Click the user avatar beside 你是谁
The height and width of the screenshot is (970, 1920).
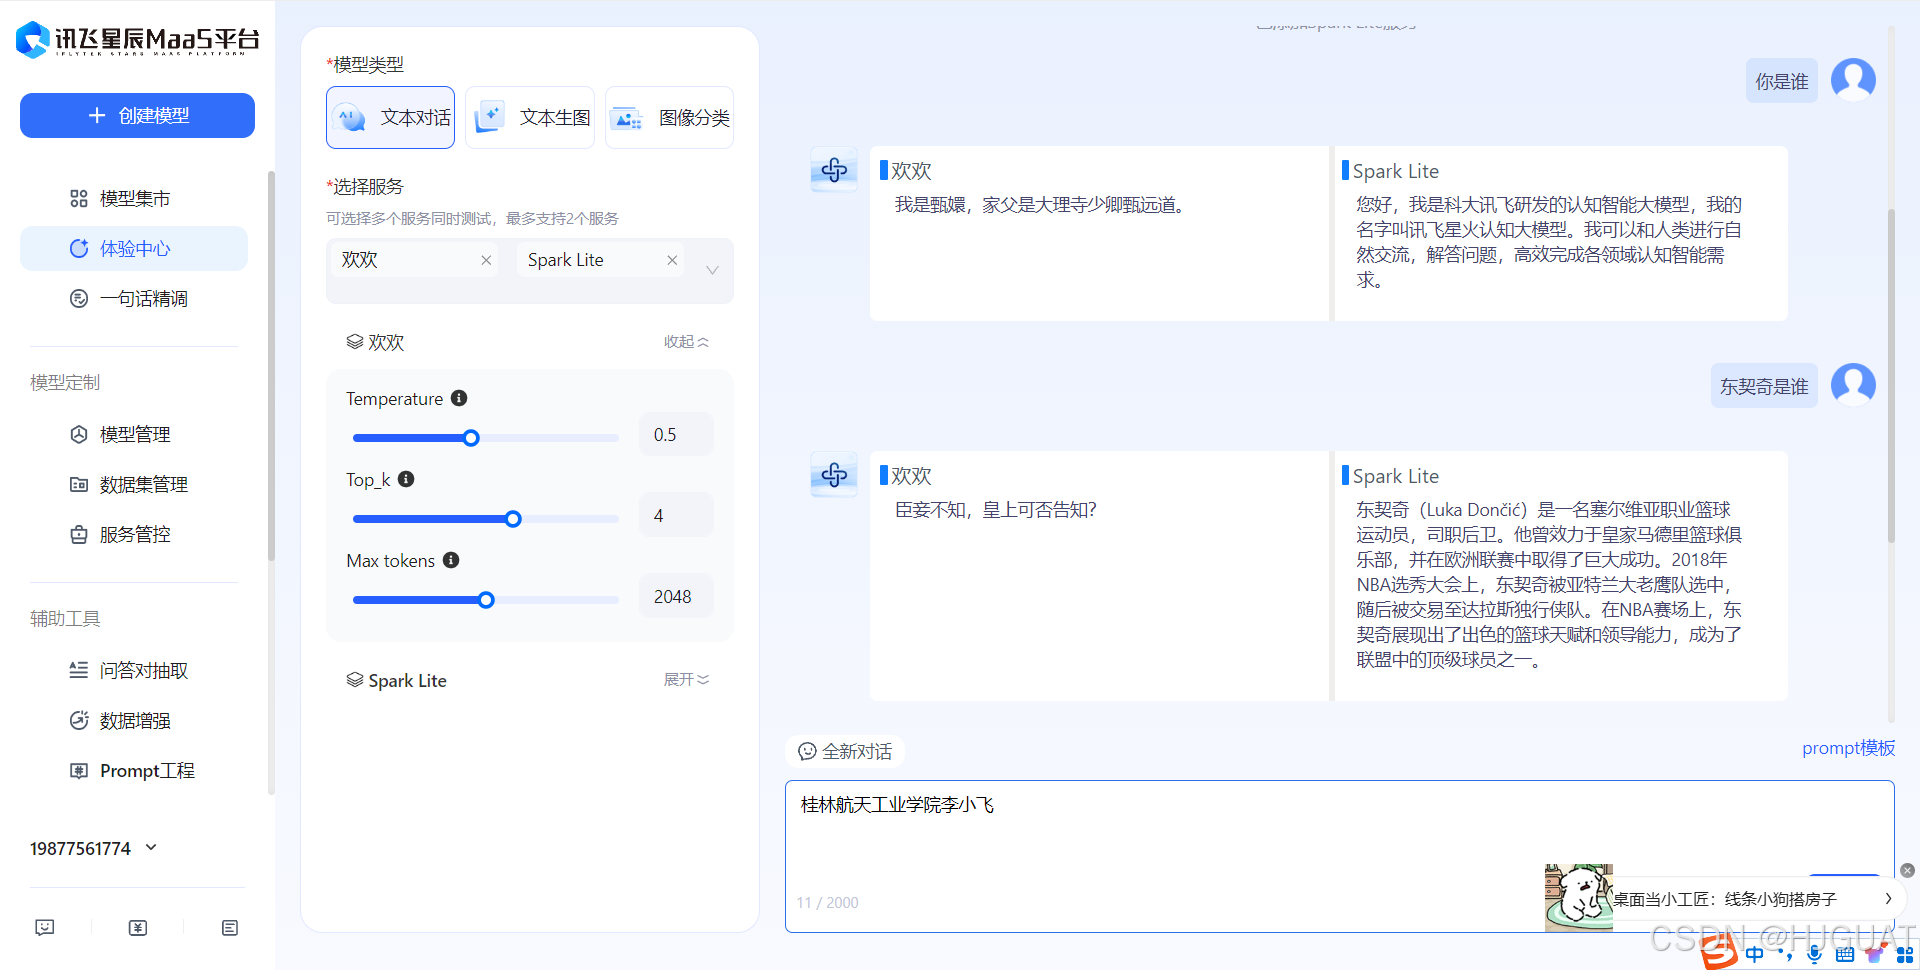pyautogui.click(x=1853, y=79)
